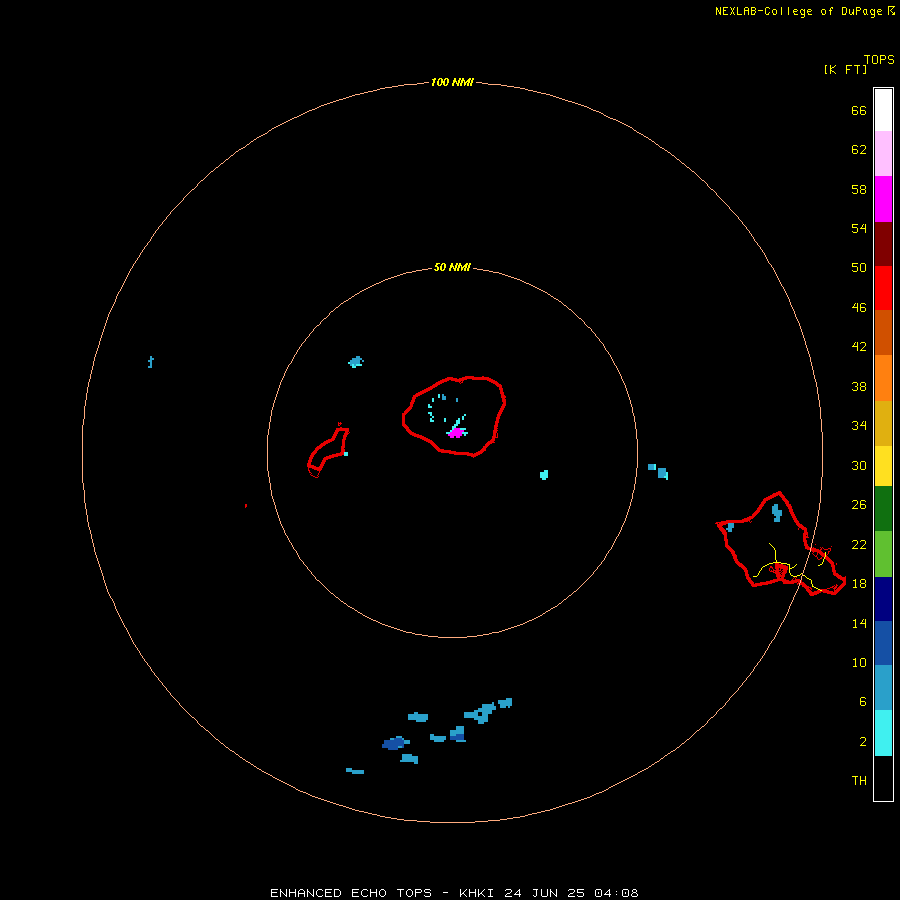
Task: Click the blue echo northwest of center island
Action: pos(356,362)
